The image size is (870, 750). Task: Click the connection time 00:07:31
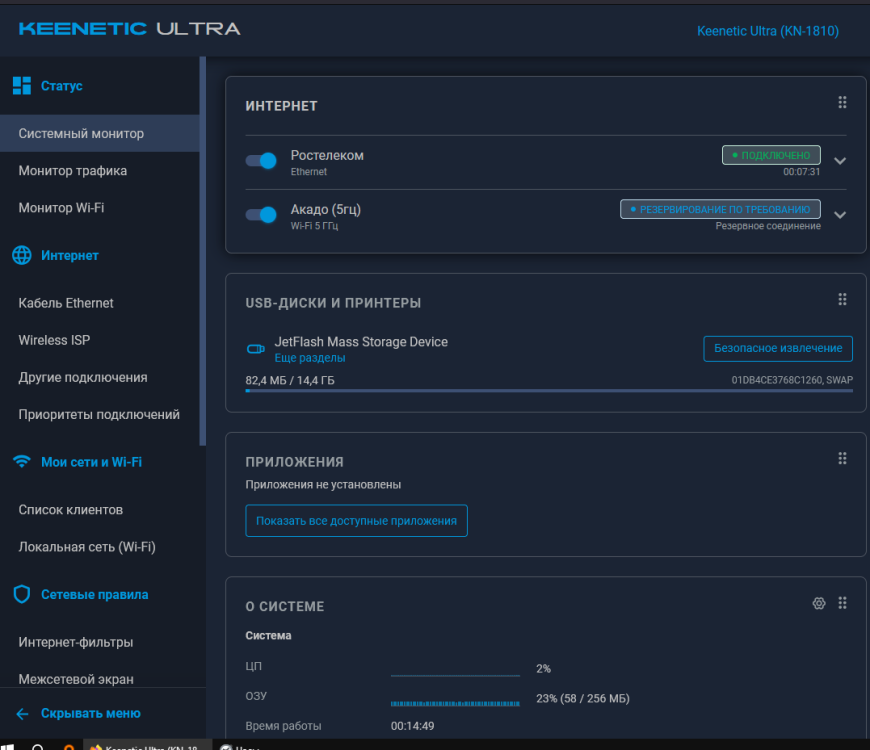pos(801,172)
